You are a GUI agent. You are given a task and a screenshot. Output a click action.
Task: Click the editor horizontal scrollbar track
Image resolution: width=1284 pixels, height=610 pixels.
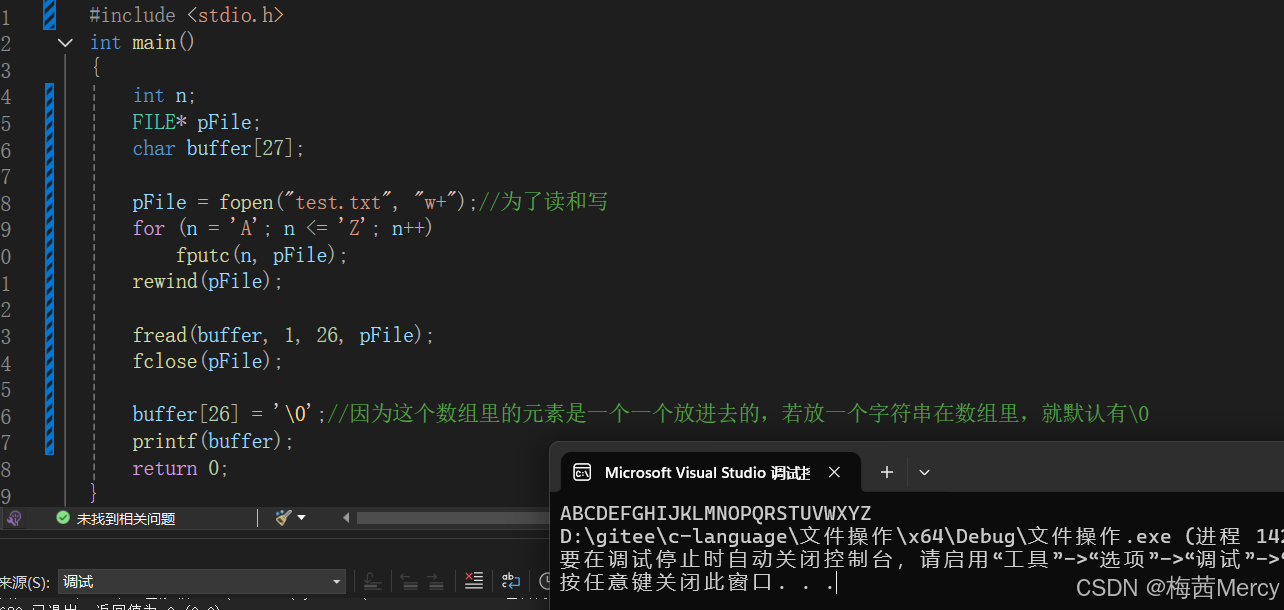click(452, 518)
